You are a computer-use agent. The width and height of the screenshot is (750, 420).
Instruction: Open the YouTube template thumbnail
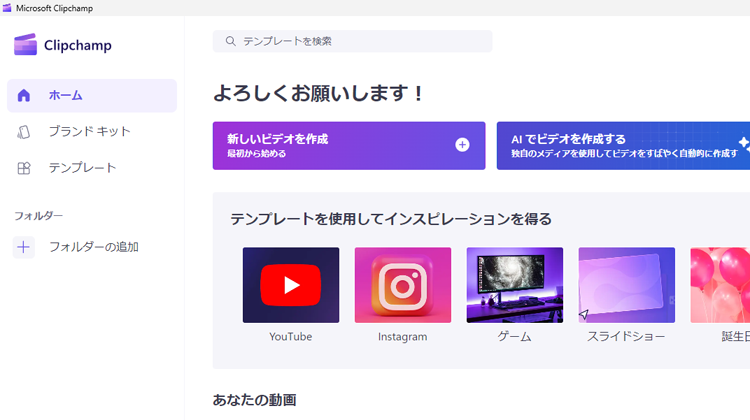[291, 285]
